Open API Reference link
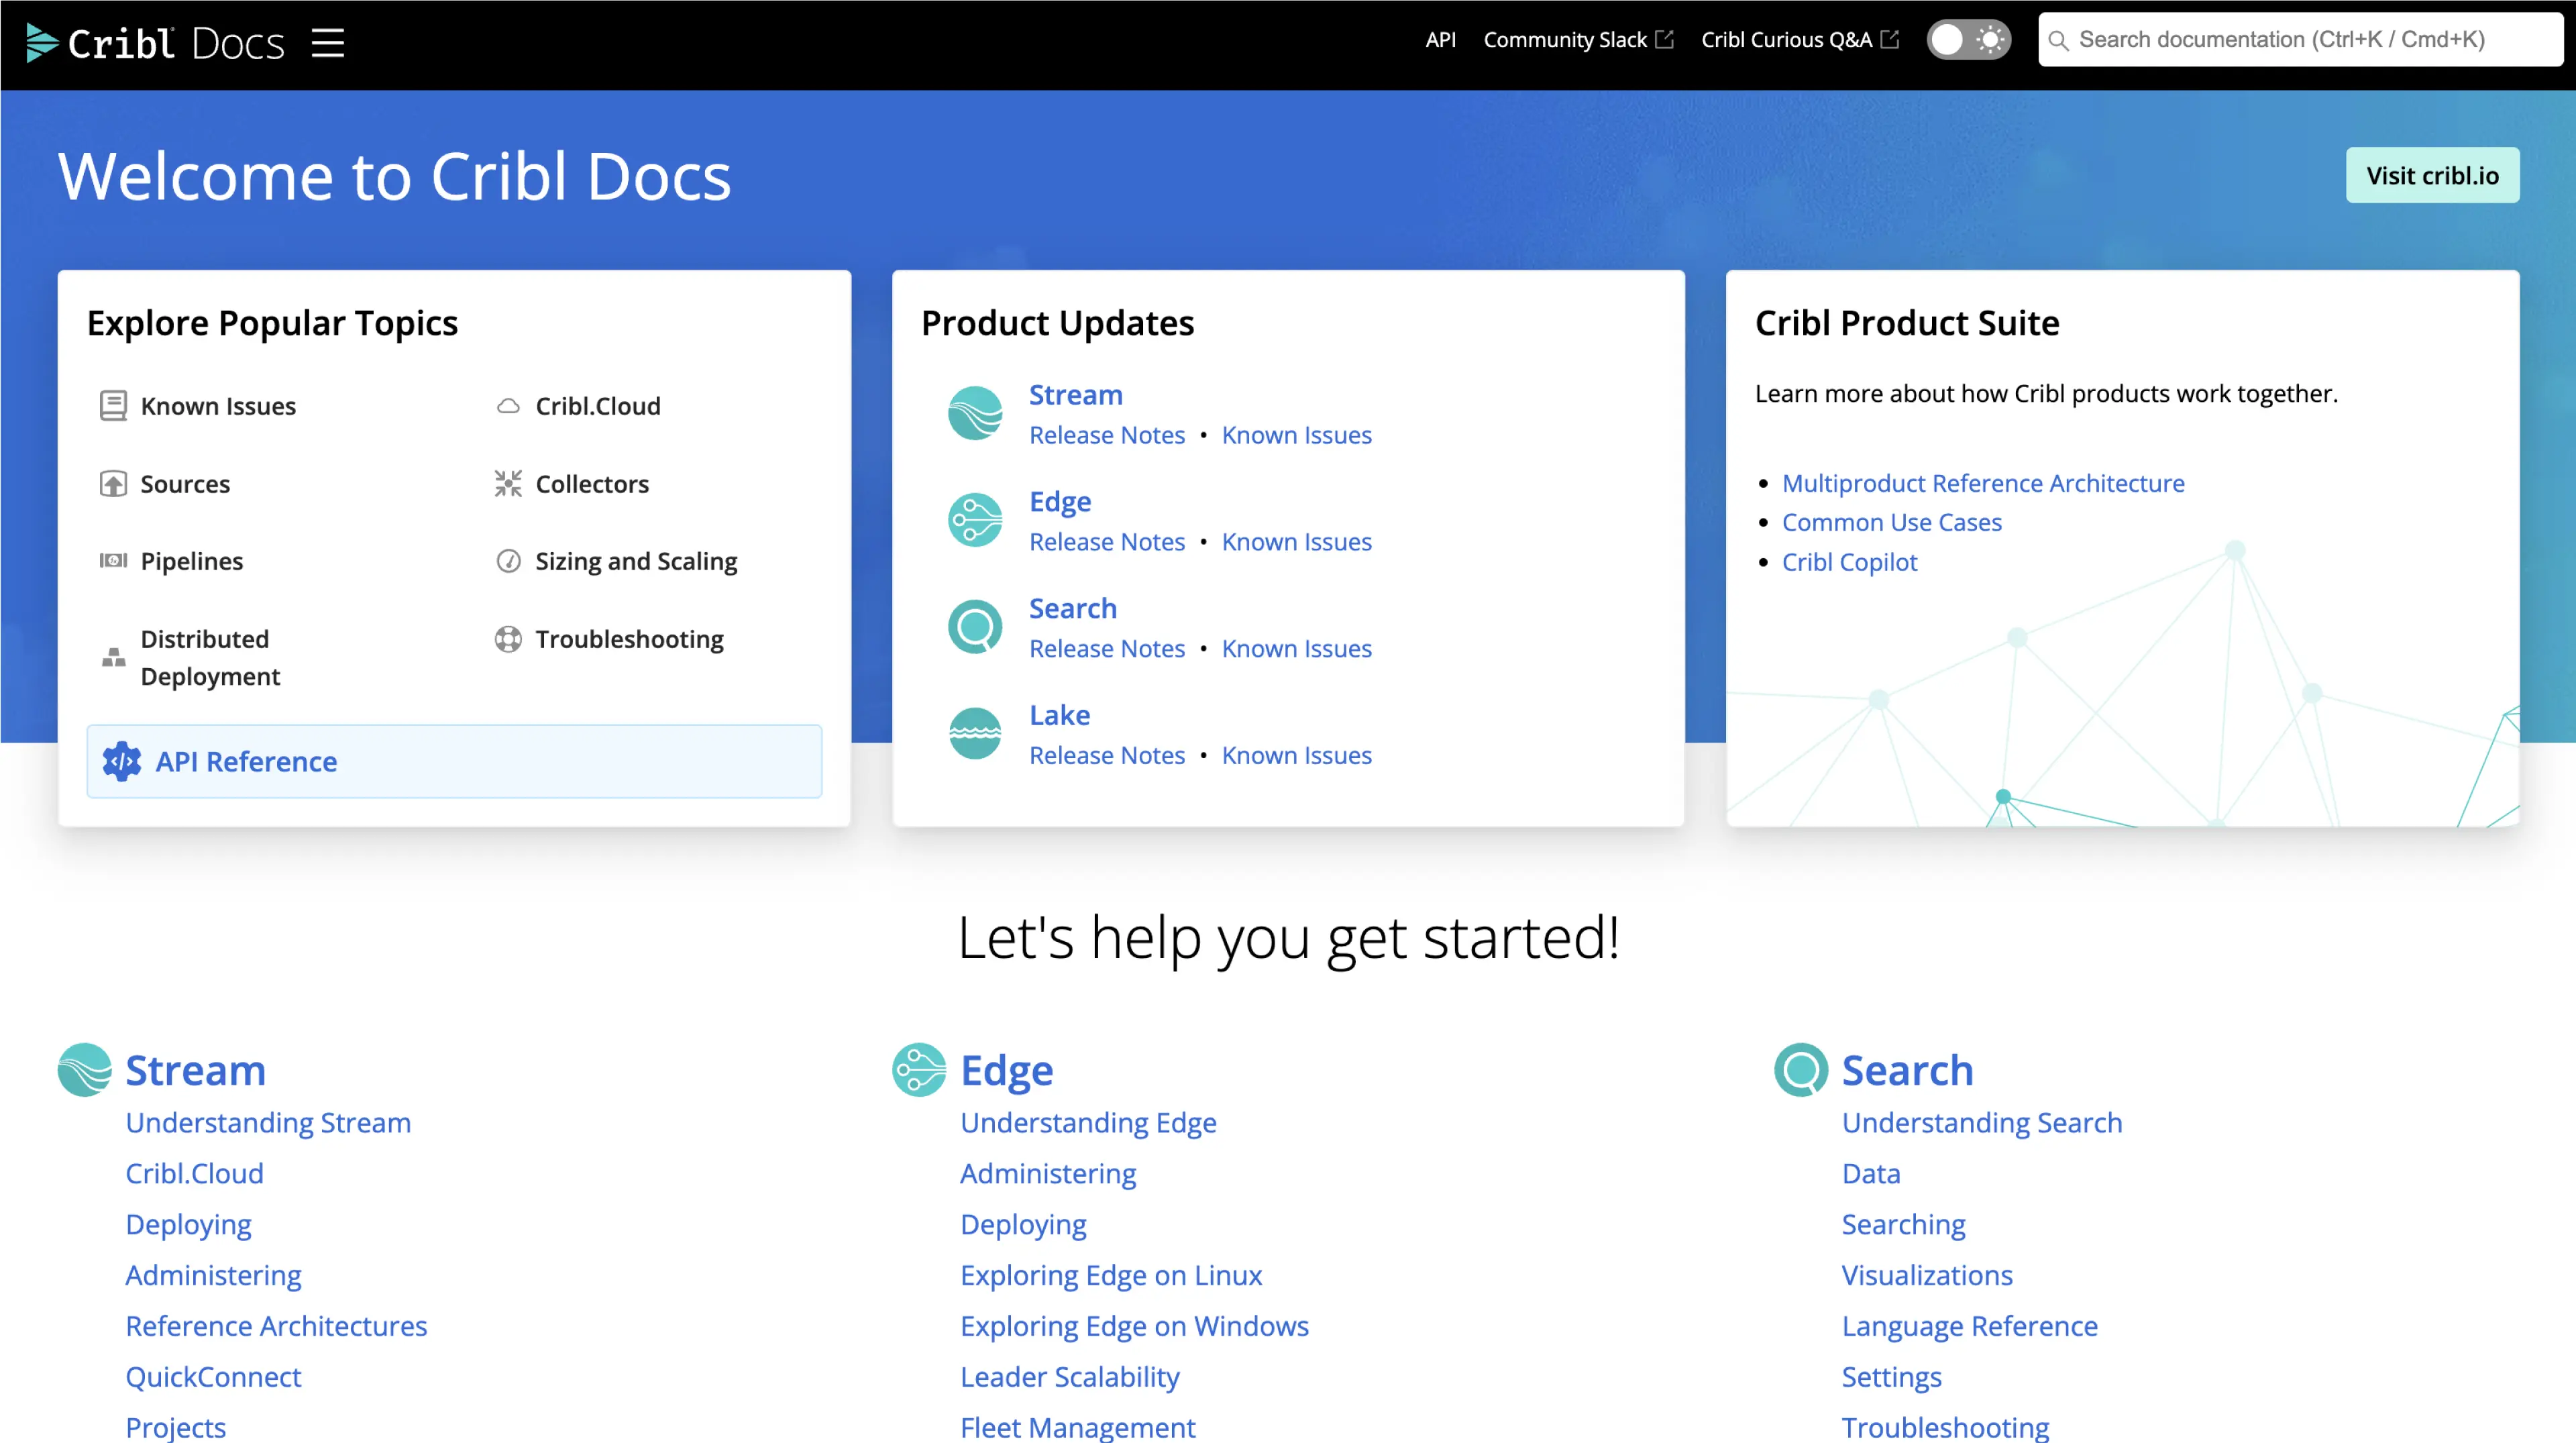 [x=246, y=762]
